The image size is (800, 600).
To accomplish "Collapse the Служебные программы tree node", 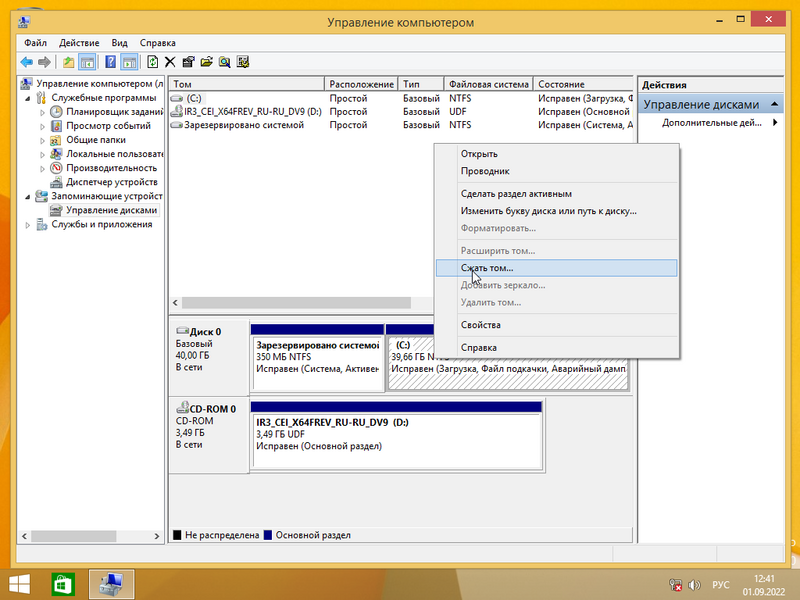I will pyautogui.click(x=28, y=98).
